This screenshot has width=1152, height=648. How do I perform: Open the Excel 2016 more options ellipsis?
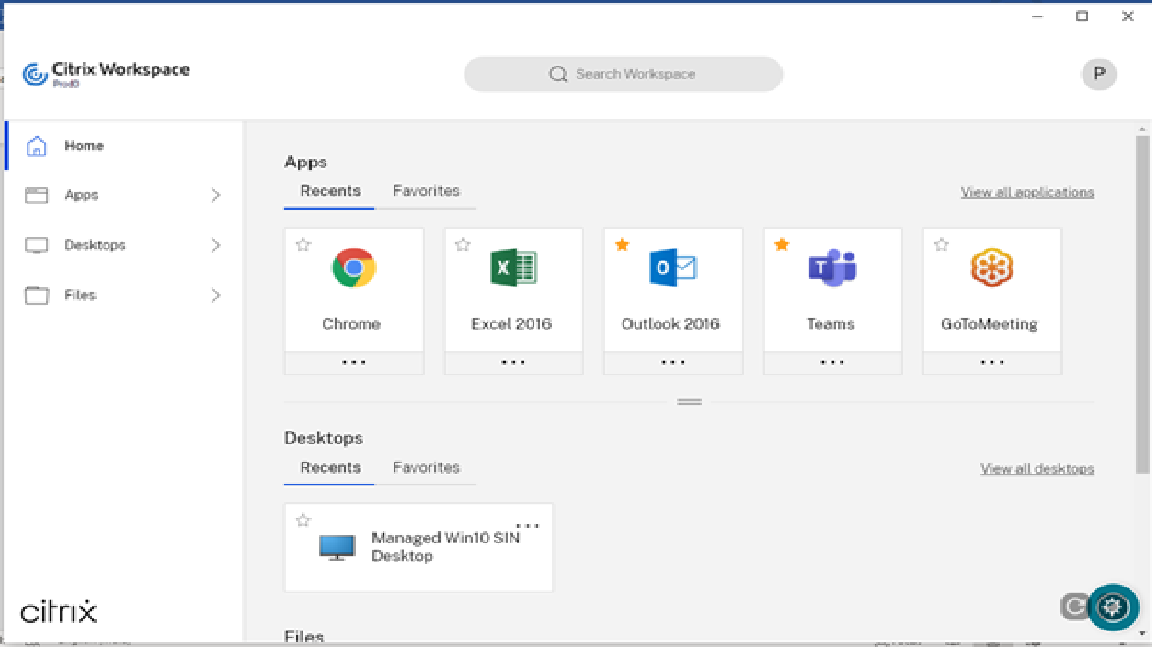[x=513, y=363]
